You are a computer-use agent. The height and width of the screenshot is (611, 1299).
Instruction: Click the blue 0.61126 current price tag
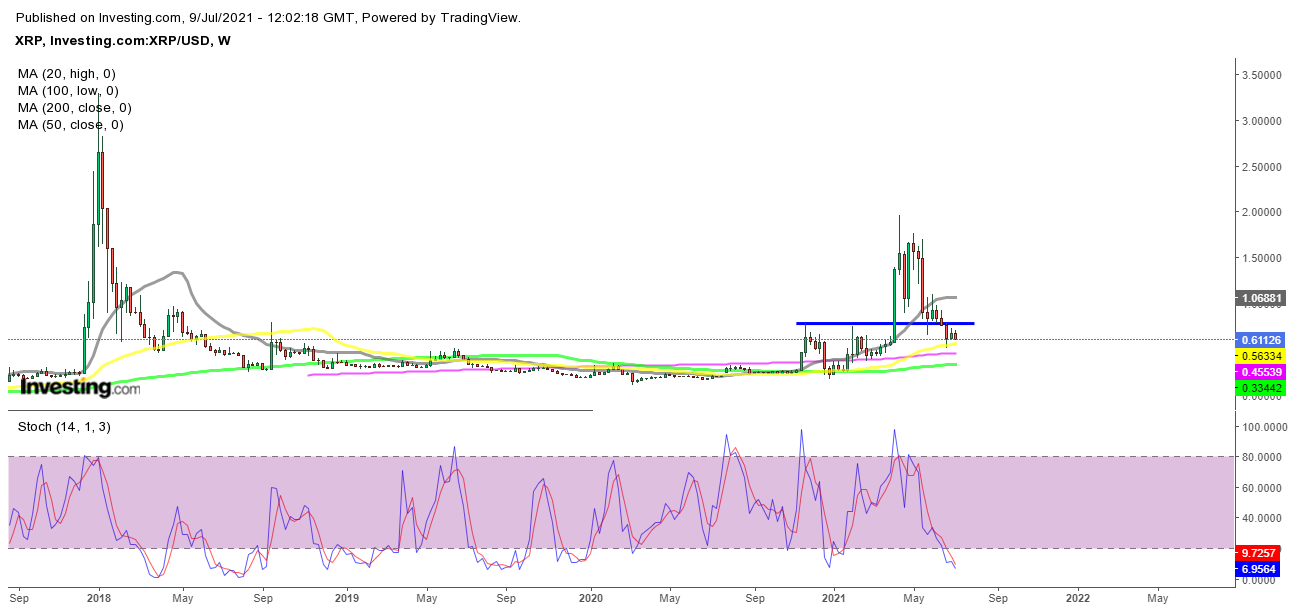(x=1263, y=340)
